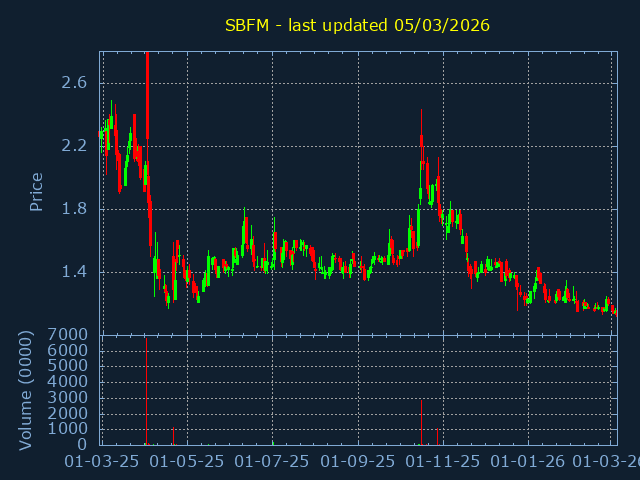Select the 01-09-25 date label
Image resolution: width=640 pixels, height=480 pixels.
pyautogui.click(x=358, y=461)
